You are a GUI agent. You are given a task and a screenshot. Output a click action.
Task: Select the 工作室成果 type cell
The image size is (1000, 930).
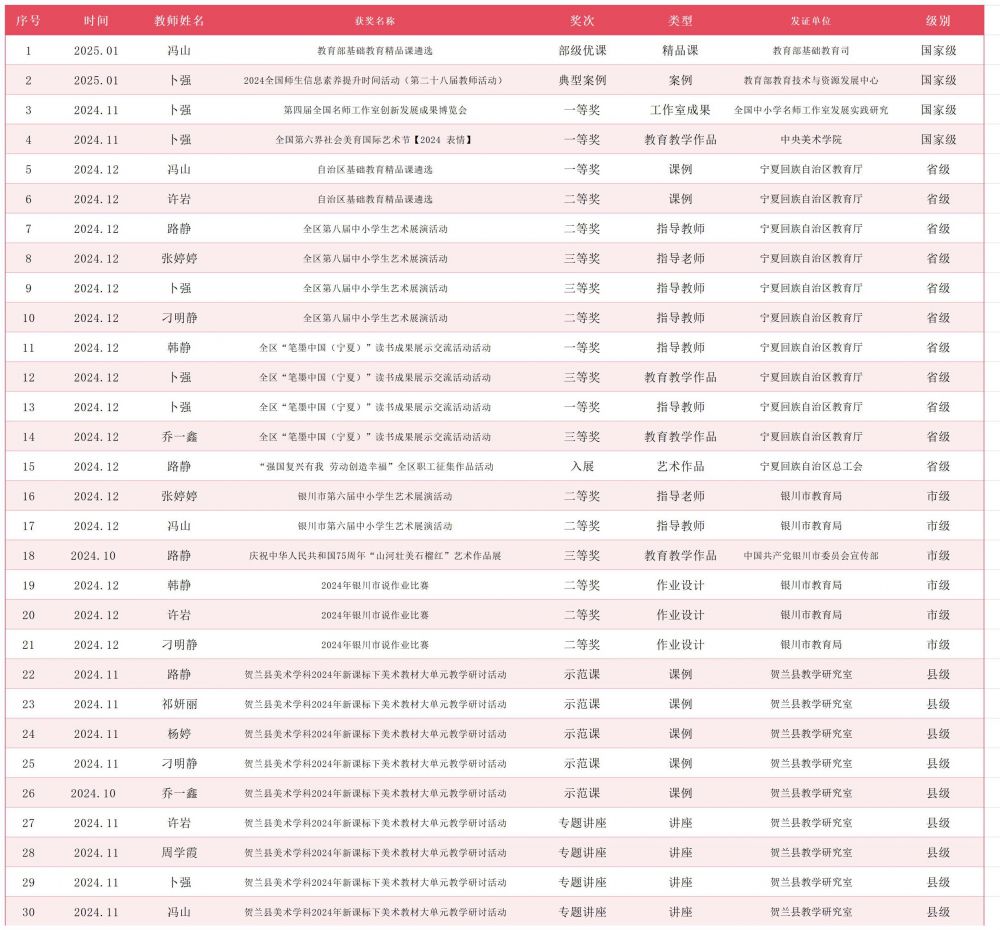point(680,110)
